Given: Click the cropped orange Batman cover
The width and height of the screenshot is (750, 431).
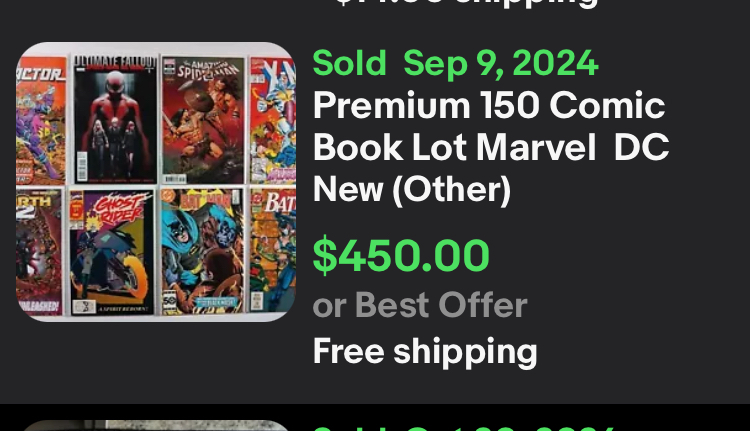Looking at the screenshot, I should [273, 251].
